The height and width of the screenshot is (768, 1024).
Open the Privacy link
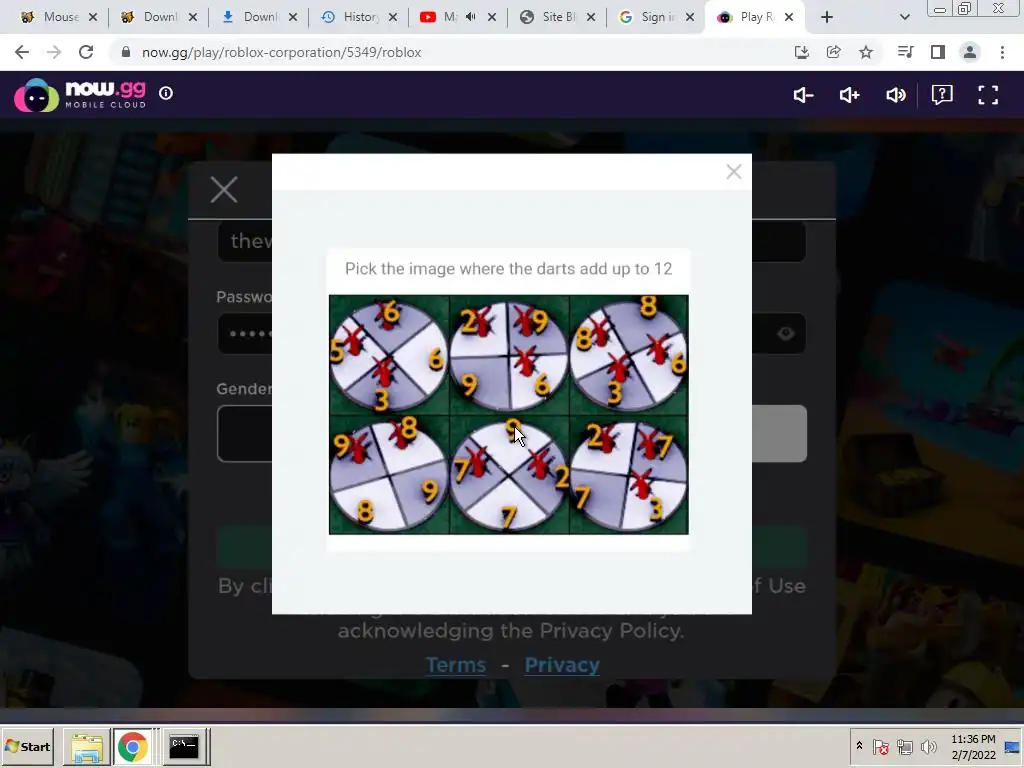(562, 665)
